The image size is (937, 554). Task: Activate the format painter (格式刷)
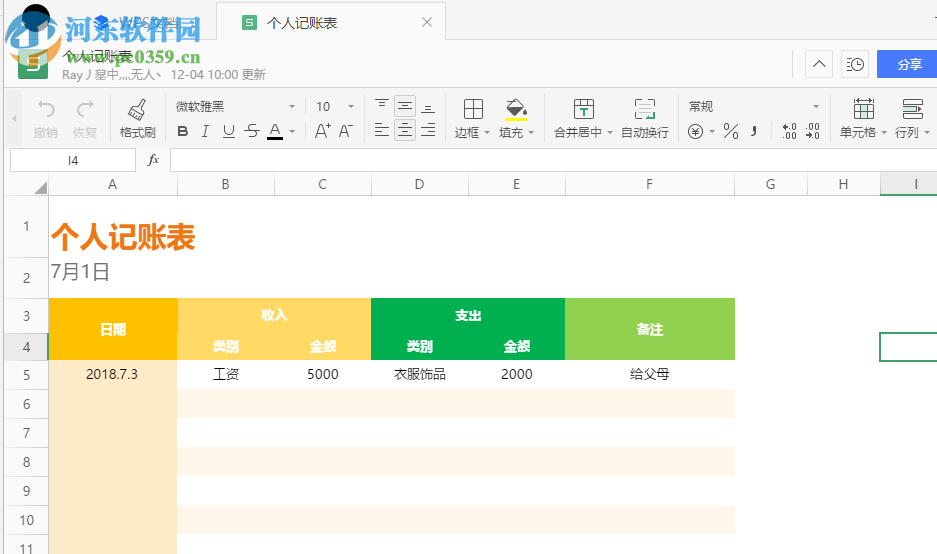click(x=137, y=118)
